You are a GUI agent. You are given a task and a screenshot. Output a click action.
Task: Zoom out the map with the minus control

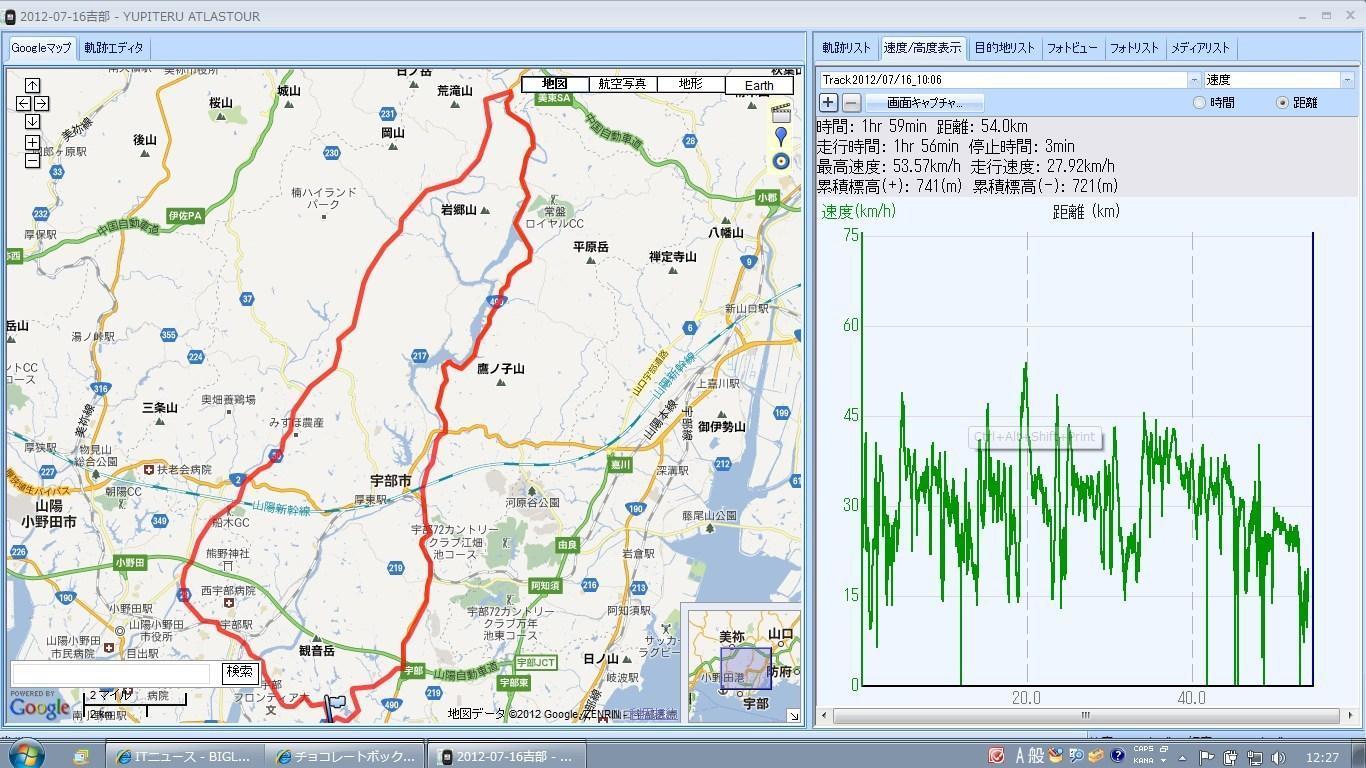click(x=32, y=160)
